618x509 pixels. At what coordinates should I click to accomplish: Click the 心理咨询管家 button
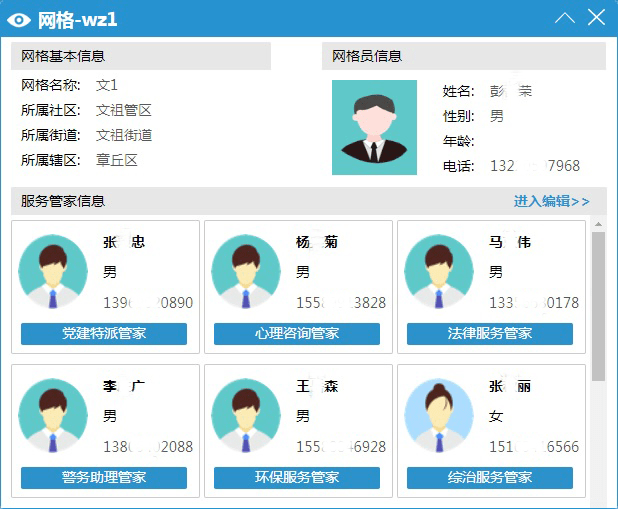tap(297, 333)
